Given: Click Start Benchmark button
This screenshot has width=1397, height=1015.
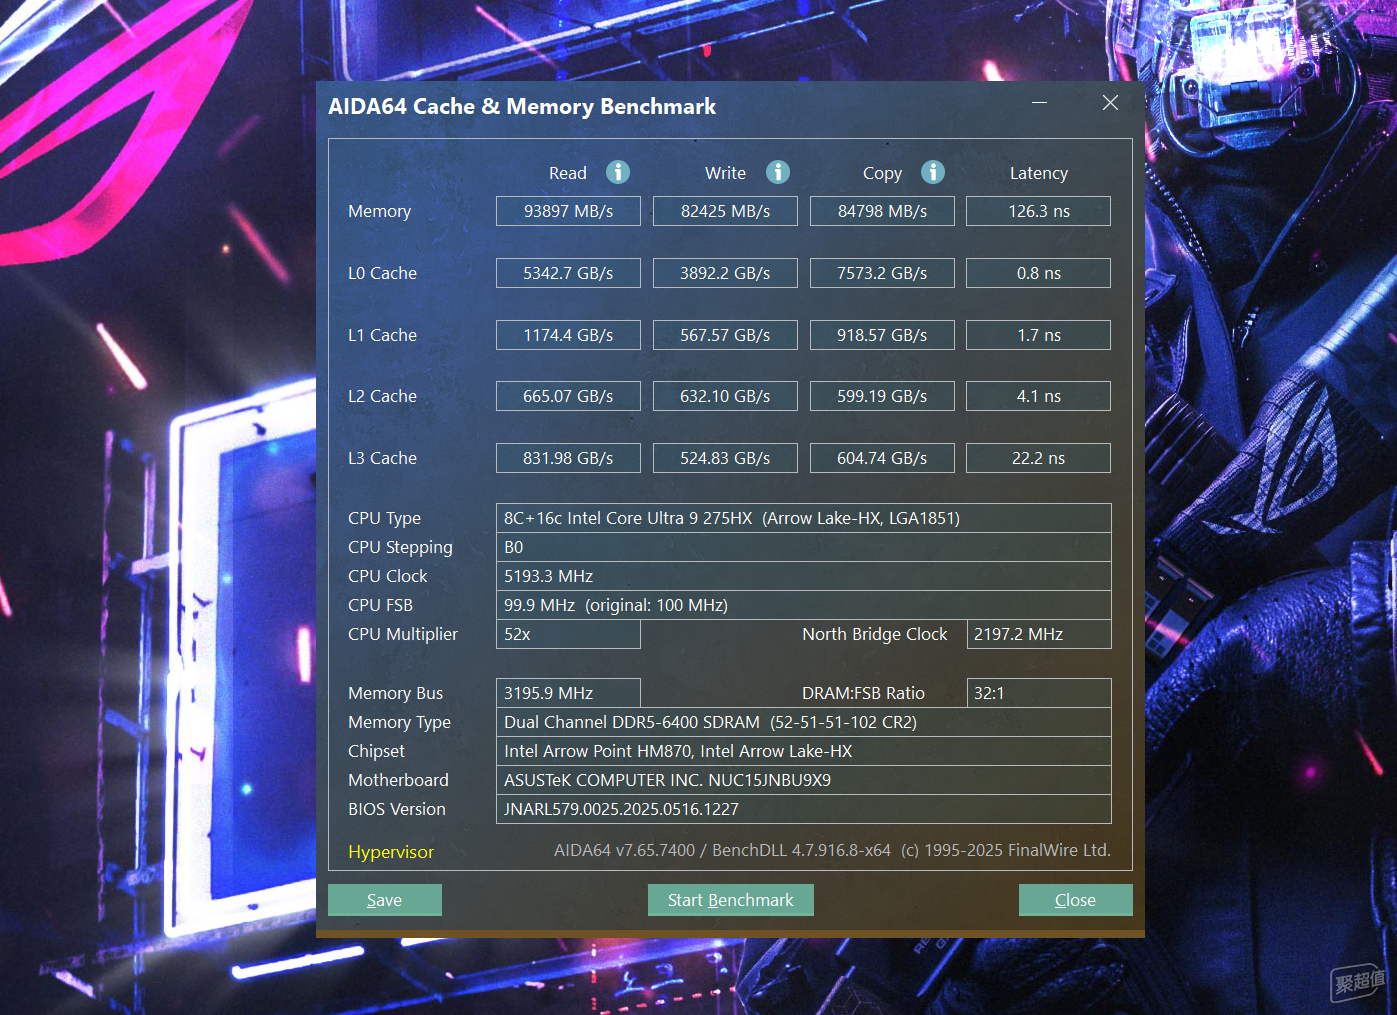Looking at the screenshot, I should (731, 900).
